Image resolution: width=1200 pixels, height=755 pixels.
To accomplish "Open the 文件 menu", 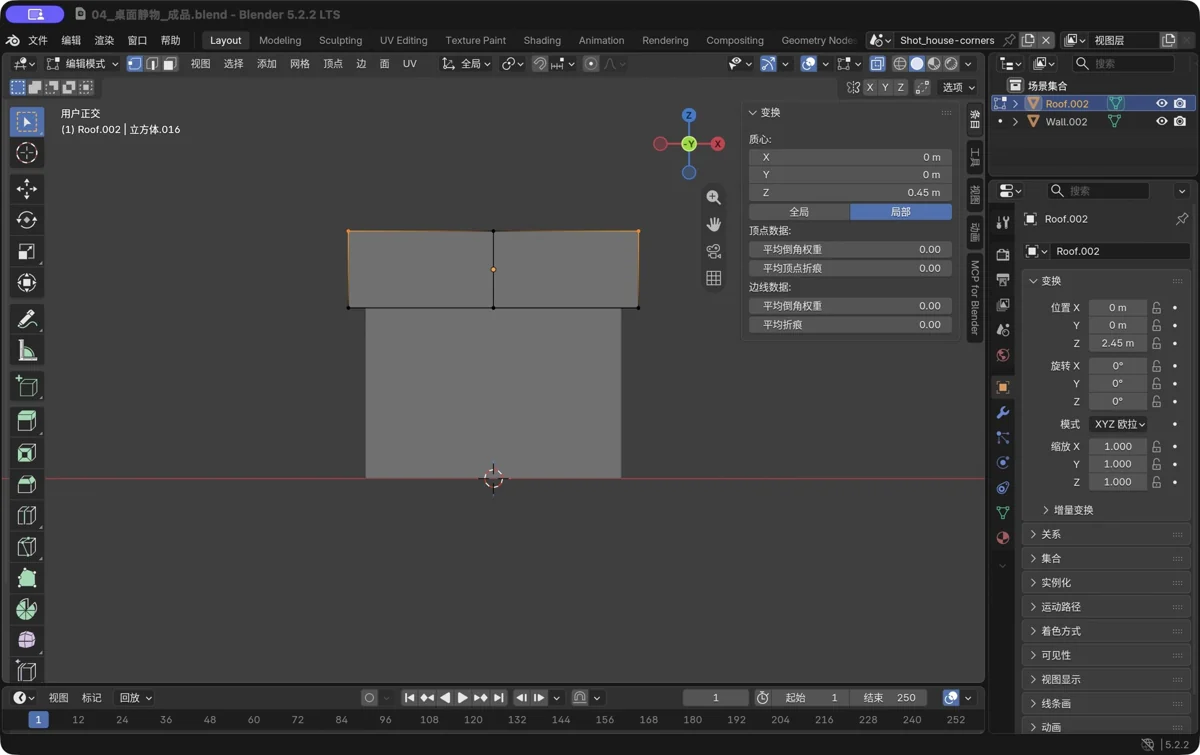I will point(38,40).
